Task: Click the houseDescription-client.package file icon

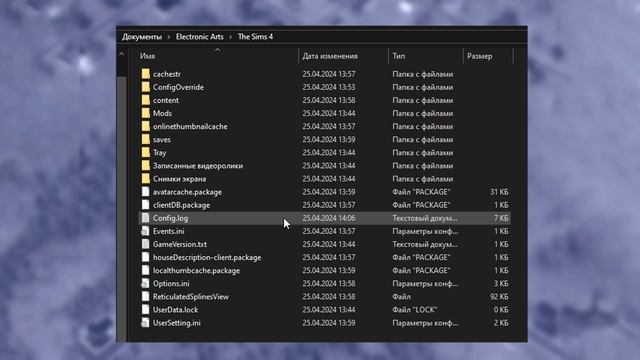Action: pos(145,257)
